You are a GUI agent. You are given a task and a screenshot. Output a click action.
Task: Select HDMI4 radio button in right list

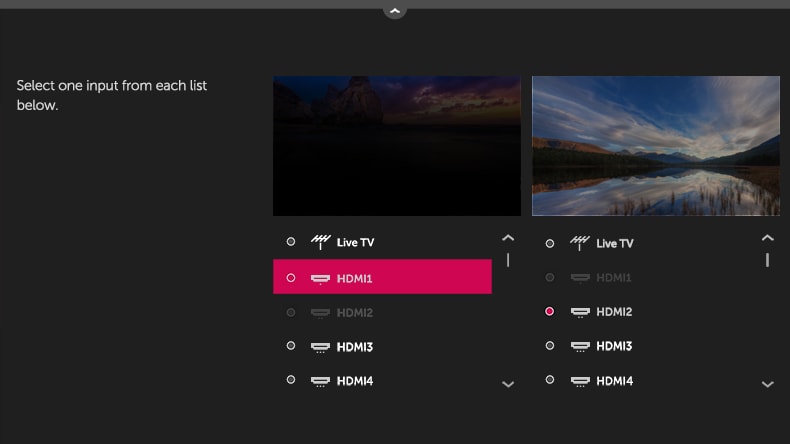pyautogui.click(x=550, y=379)
